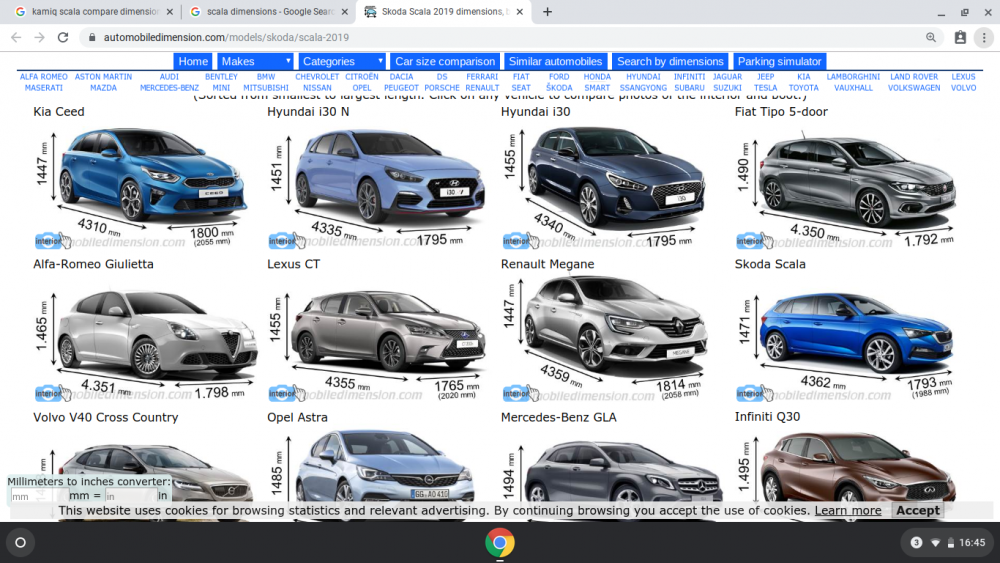Viewport: 1000px width, 563px height.
Task: Select the Lexus CT car image
Action: point(387,330)
